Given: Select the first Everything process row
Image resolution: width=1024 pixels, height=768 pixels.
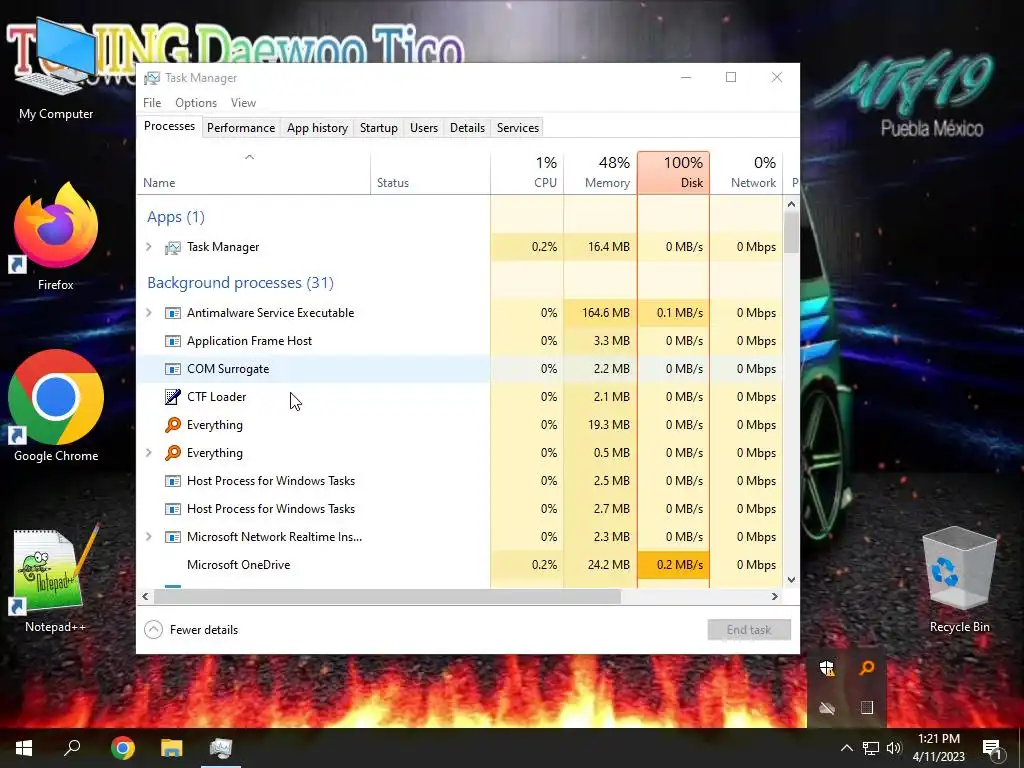Looking at the screenshot, I should point(460,424).
